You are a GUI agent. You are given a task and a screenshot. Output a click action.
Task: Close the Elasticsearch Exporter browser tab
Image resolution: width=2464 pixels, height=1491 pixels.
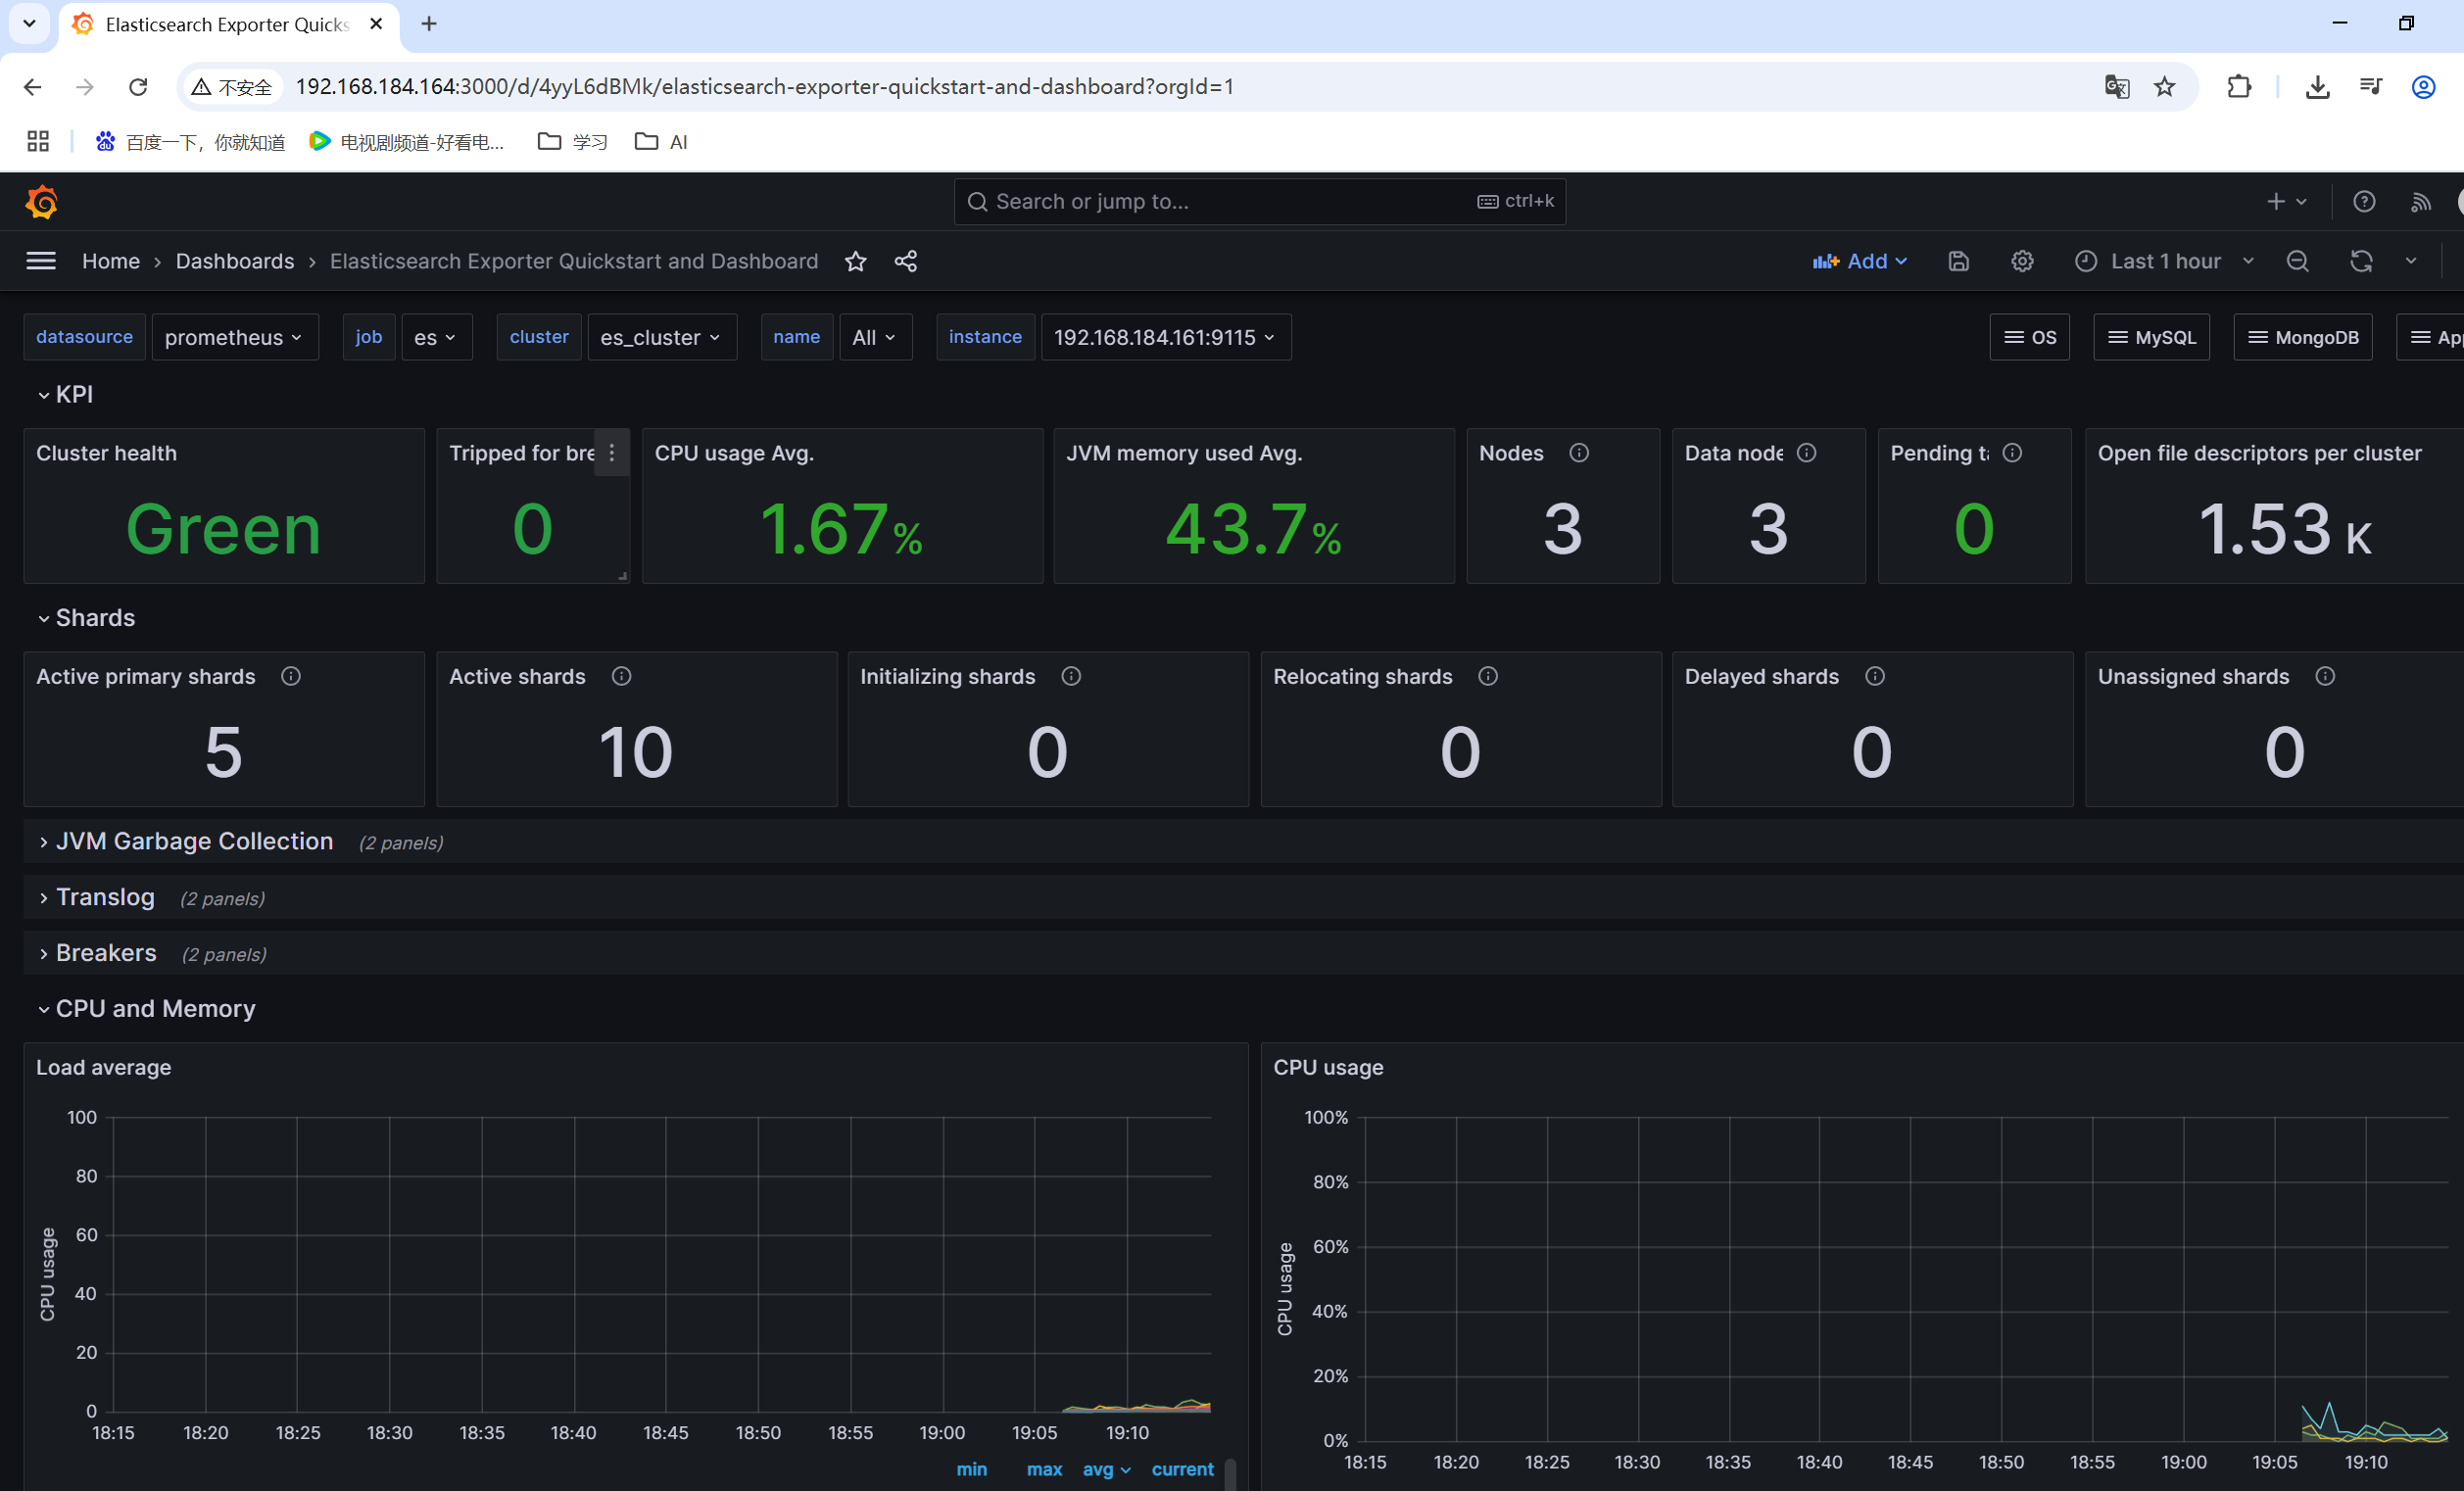[x=376, y=24]
